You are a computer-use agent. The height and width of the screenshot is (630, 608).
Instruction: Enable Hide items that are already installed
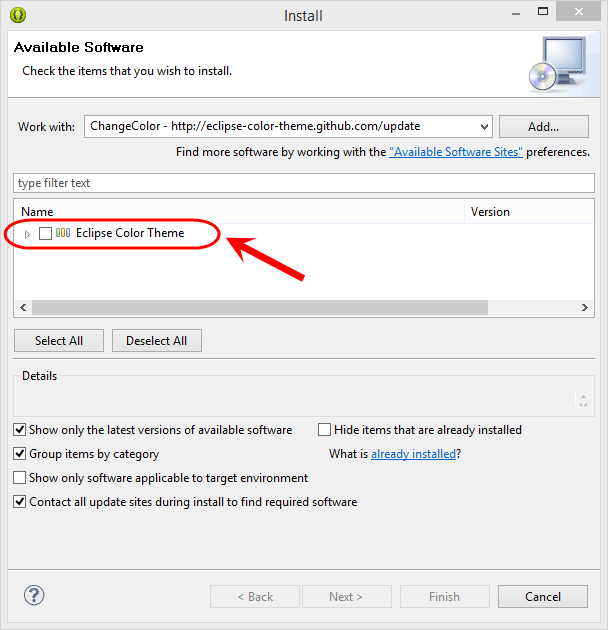click(x=324, y=430)
